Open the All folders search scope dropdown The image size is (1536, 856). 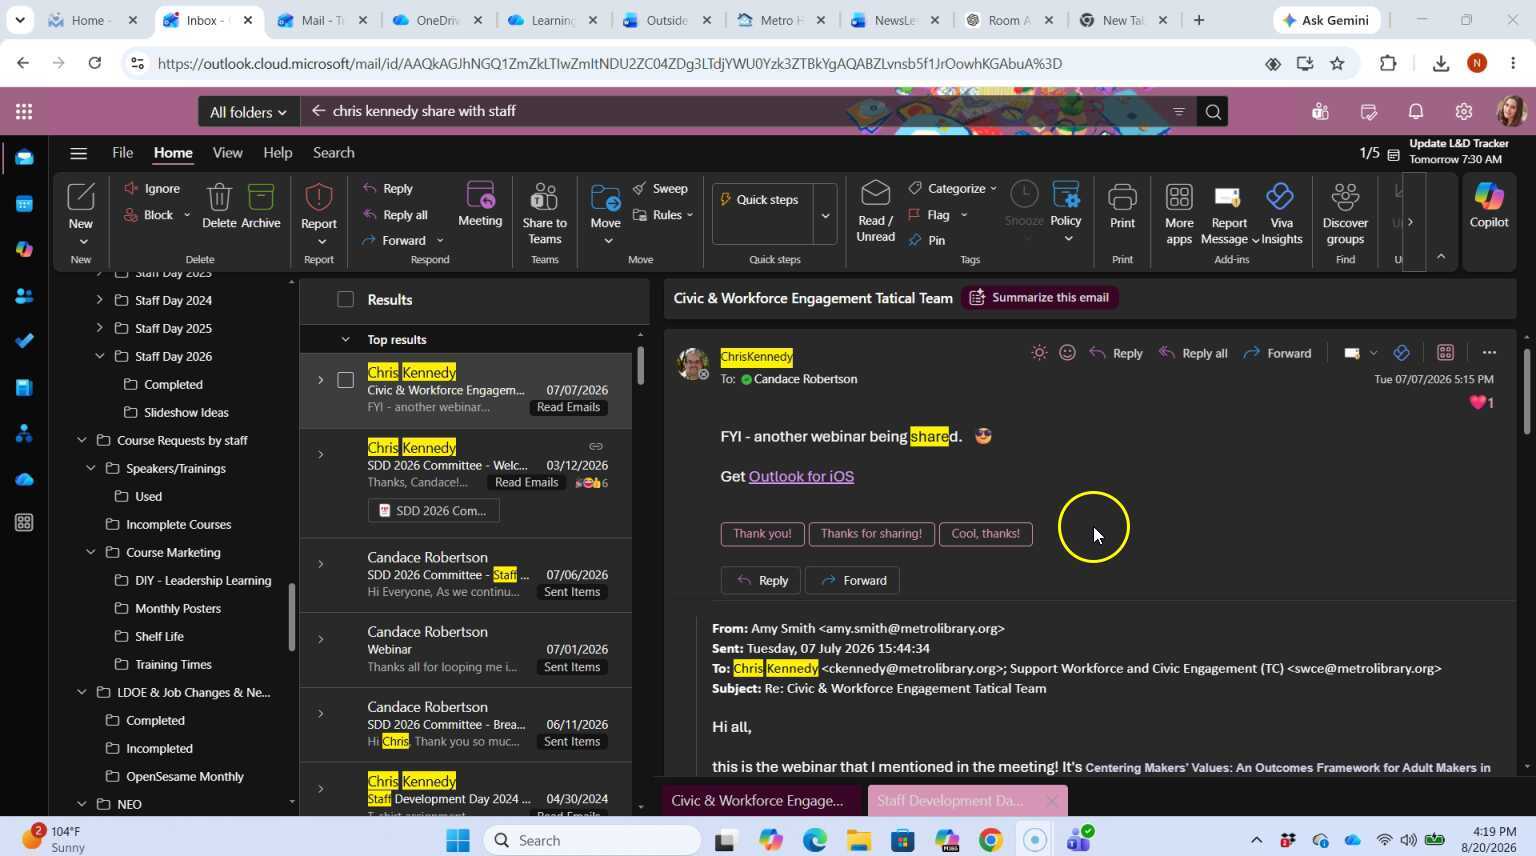(x=248, y=112)
